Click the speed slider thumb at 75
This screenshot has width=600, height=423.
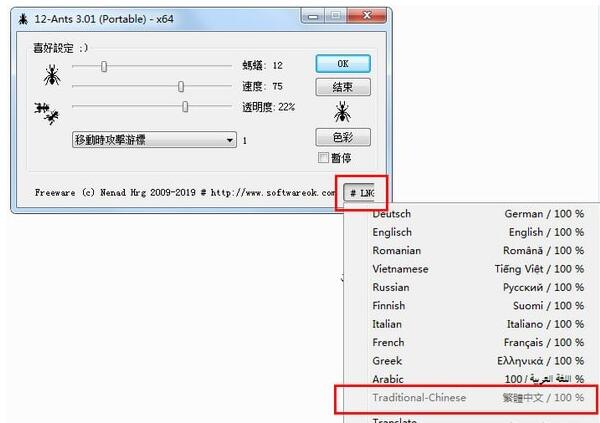(x=181, y=87)
